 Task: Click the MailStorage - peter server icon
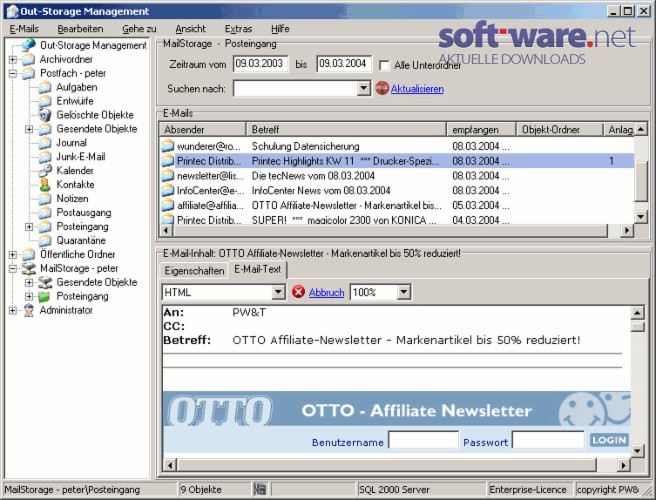click(28, 269)
